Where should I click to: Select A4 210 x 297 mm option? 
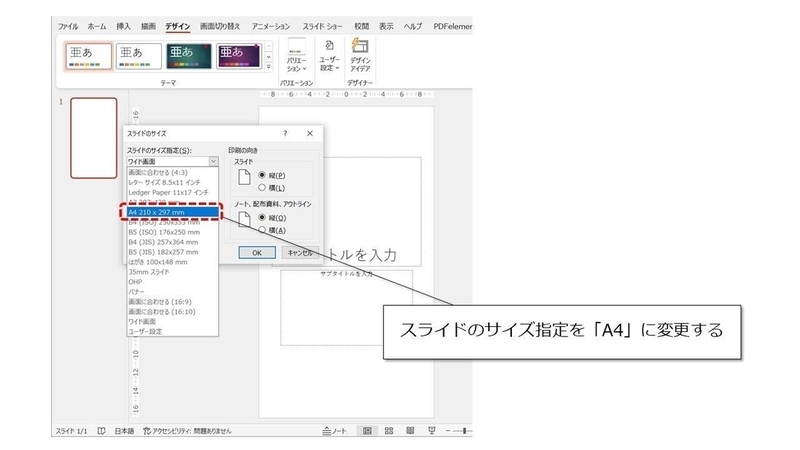point(172,212)
